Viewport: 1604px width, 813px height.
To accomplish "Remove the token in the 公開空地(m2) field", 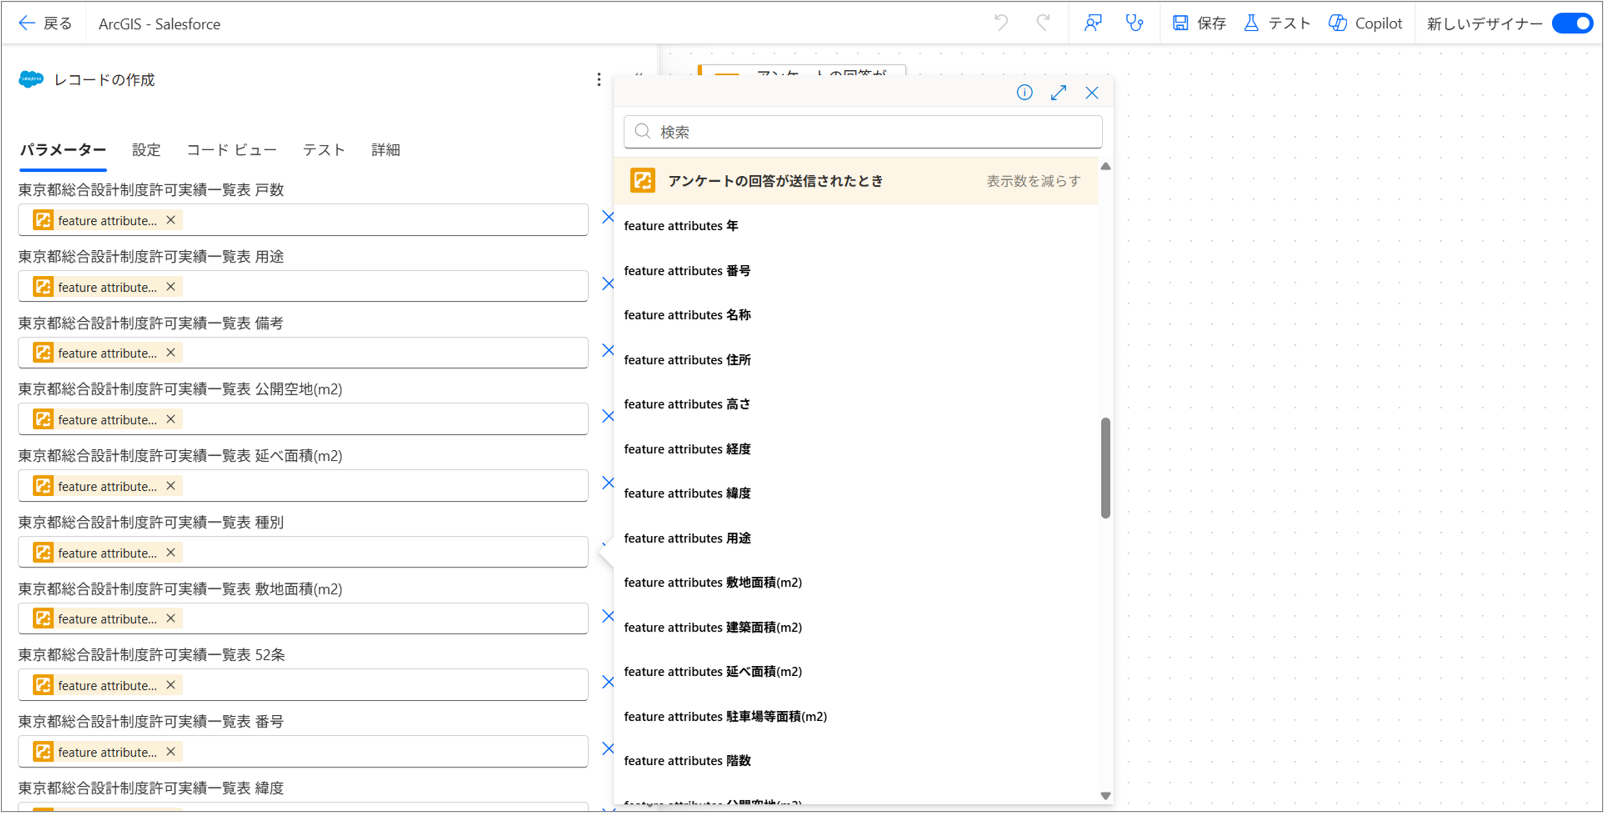I will pos(171,419).
